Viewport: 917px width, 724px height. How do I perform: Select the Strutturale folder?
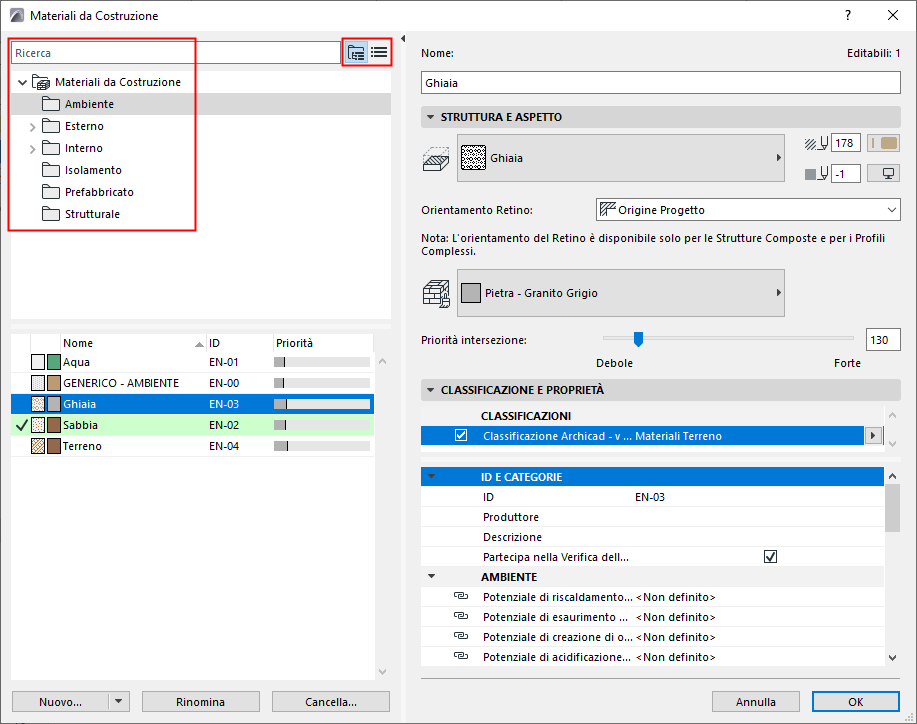[x=201, y=214]
